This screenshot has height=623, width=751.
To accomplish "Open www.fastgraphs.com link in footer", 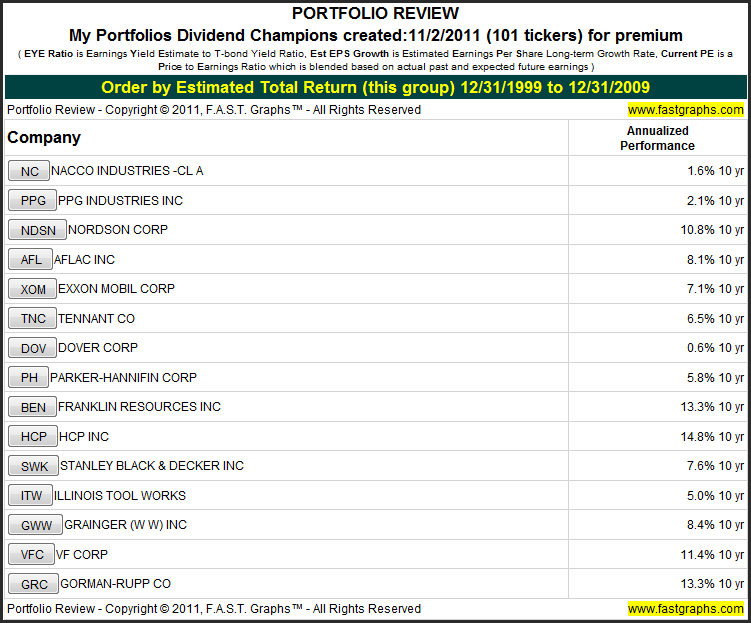I will click(x=685, y=609).
